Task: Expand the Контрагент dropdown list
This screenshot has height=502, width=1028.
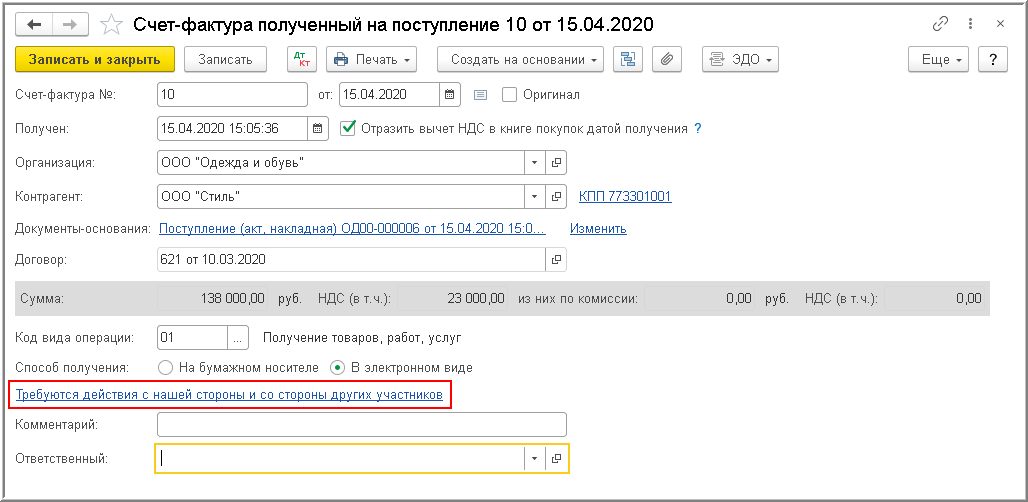Action: 534,196
